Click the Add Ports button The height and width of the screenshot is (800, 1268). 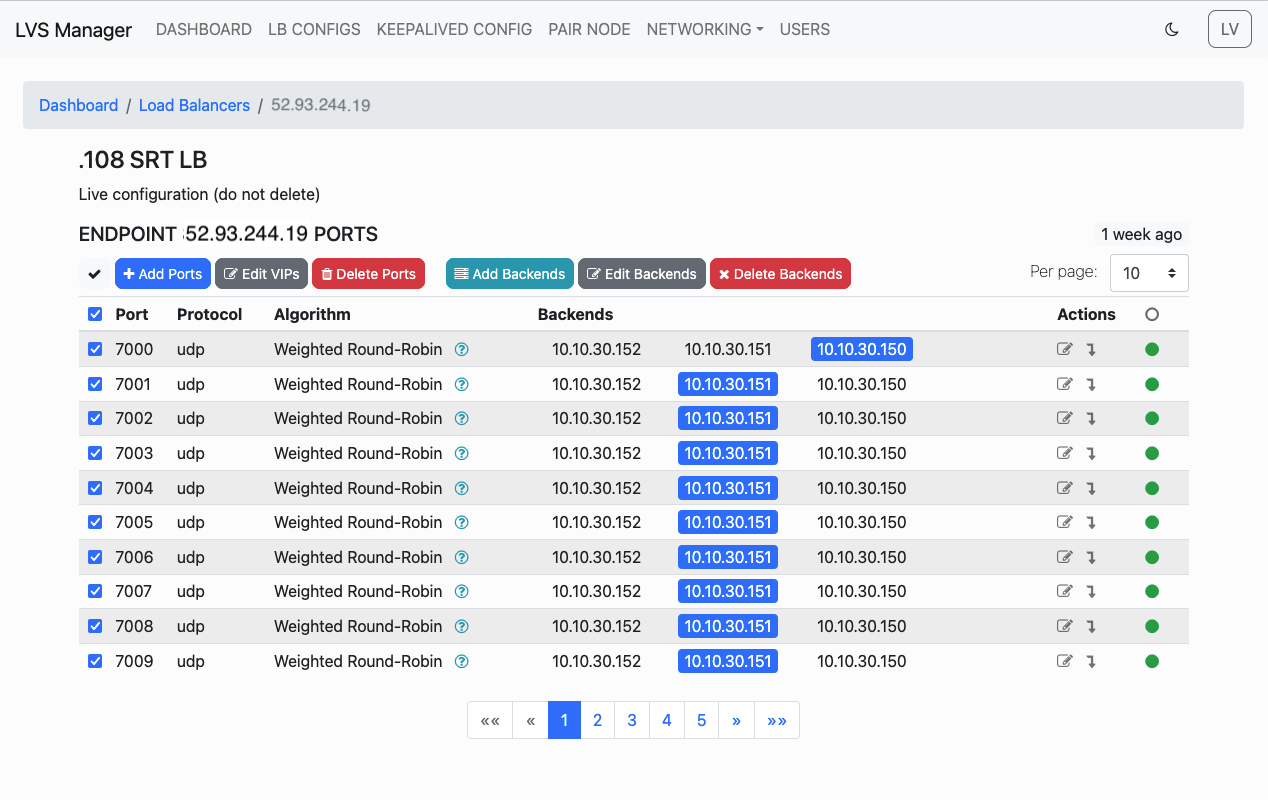163,274
